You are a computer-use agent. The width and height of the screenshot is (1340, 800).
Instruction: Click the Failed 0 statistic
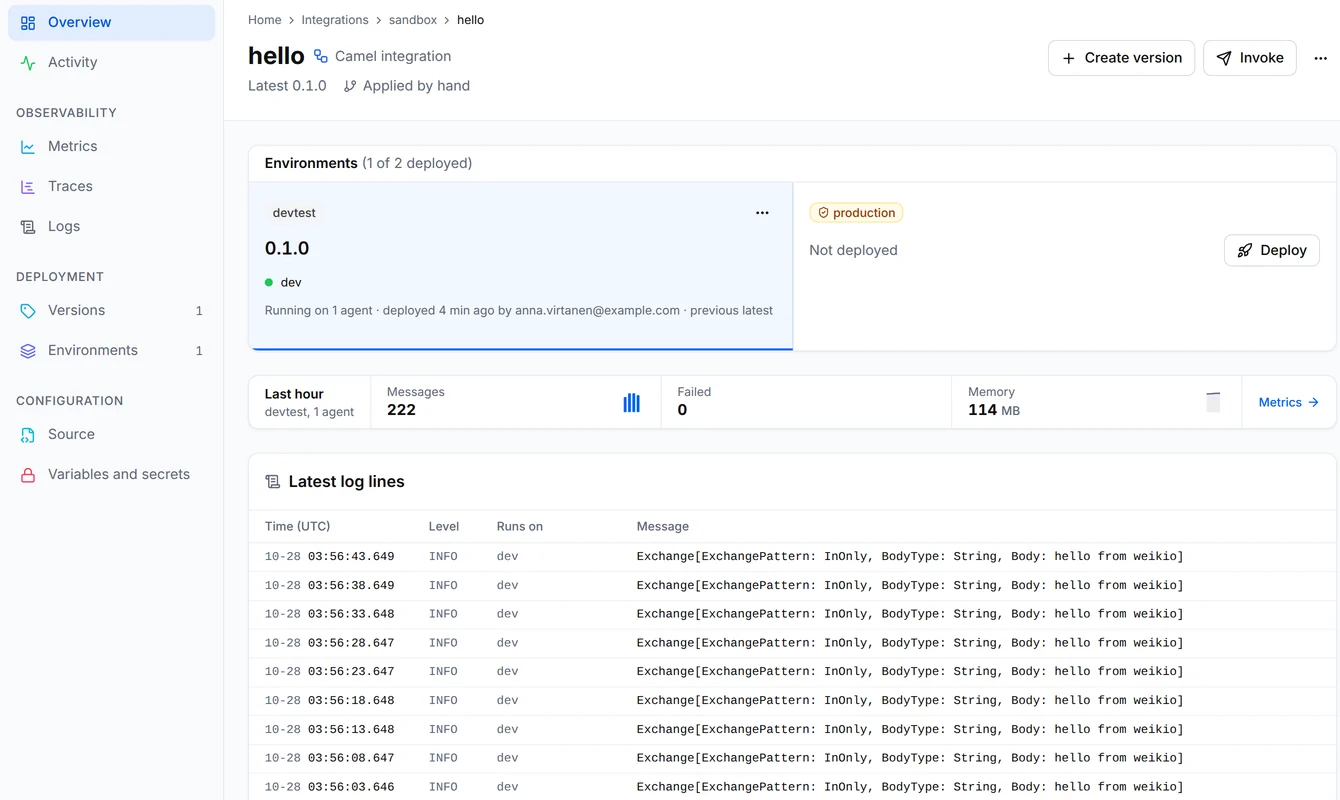(806, 402)
